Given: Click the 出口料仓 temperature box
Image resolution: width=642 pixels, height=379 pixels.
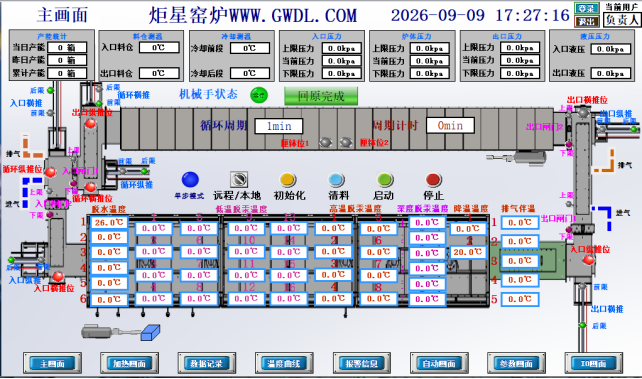Looking at the screenshot, I should (x=159, y=73).
